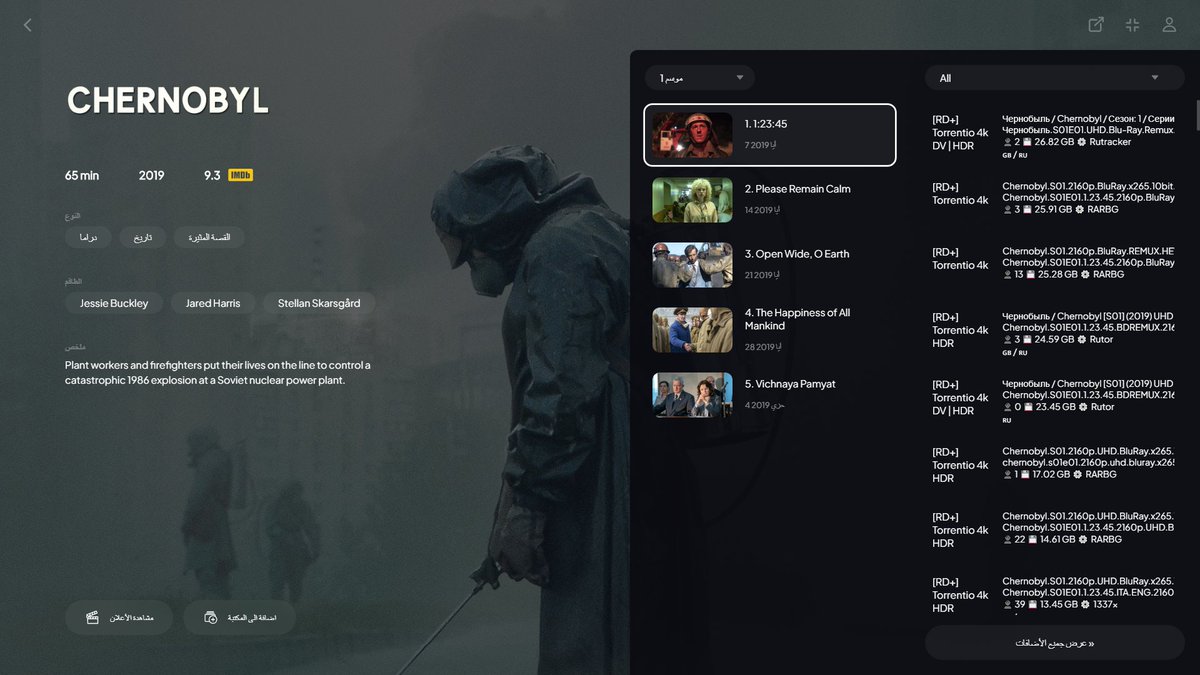
Task: Select episode 1. 1:23:45
Action: point(770,134)
